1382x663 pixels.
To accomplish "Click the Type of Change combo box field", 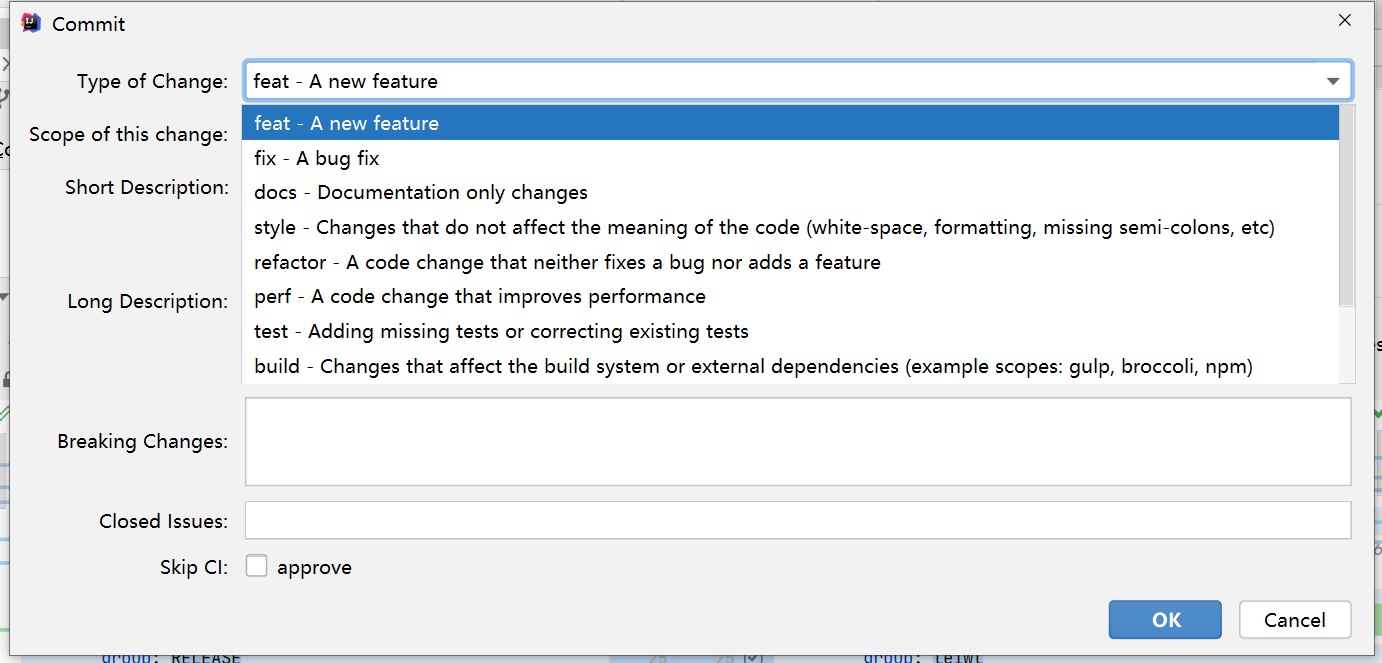I will (x=780, y=81).
